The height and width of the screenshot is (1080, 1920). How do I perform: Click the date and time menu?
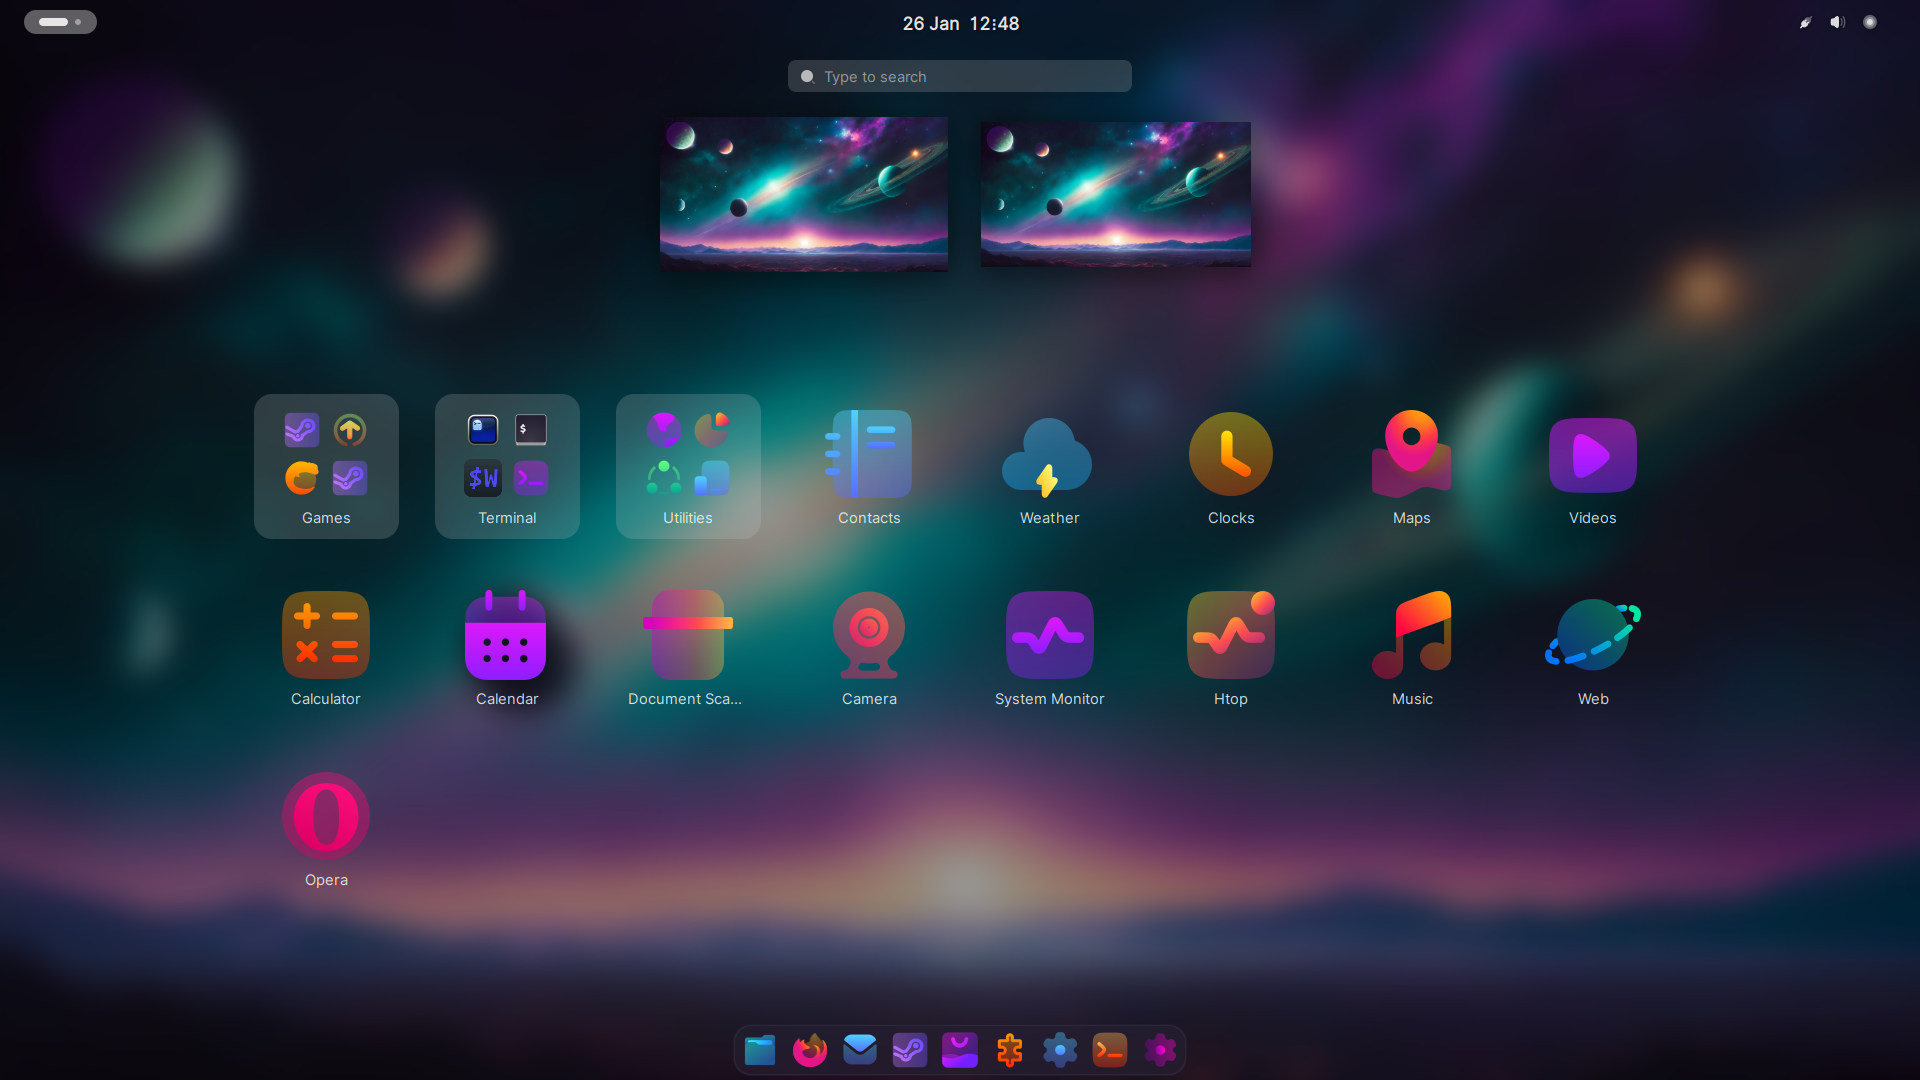[960, 23]
